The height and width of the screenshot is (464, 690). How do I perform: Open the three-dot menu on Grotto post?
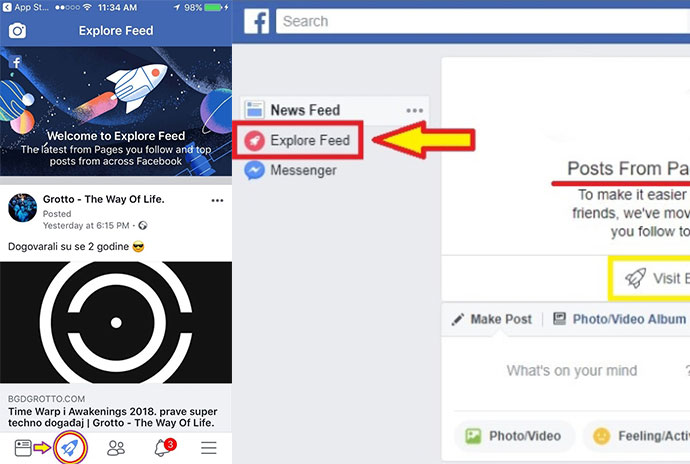click(217, 200)
